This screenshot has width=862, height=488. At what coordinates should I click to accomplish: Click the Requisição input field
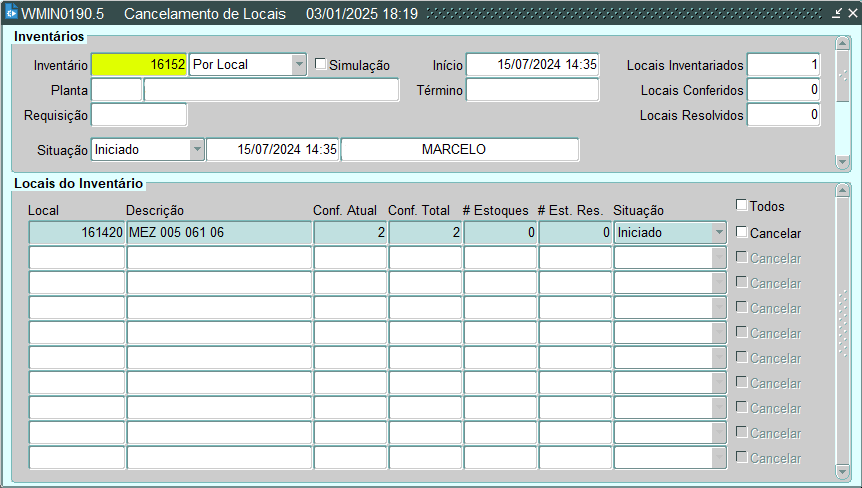139,115
